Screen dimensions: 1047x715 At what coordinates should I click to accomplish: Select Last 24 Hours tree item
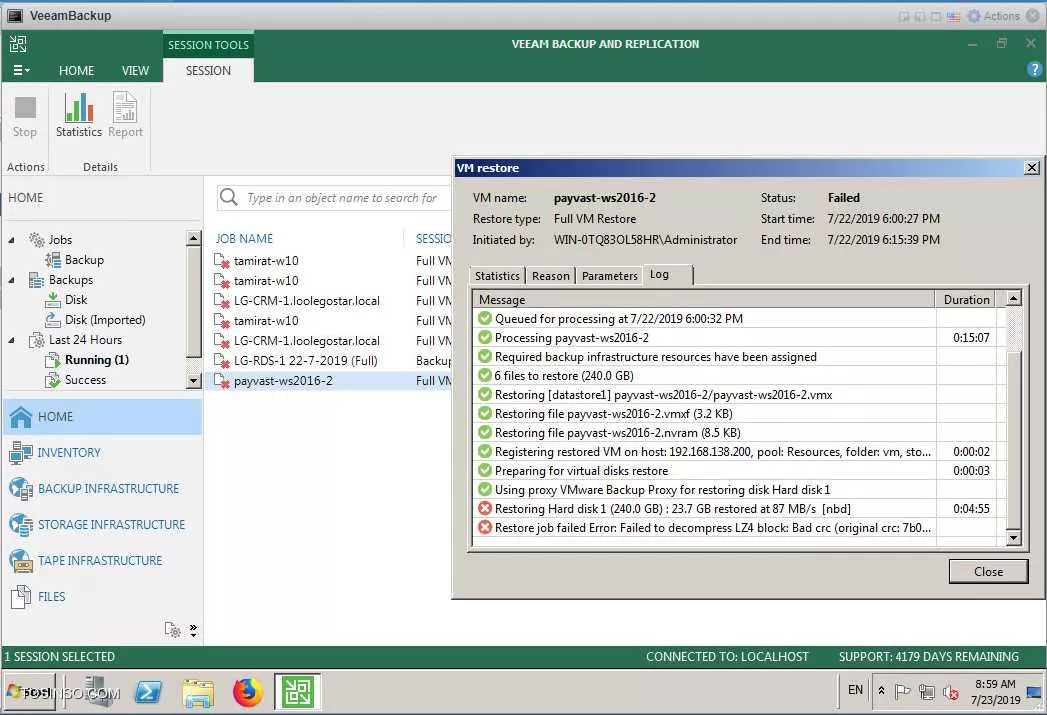tap(85, 340)
